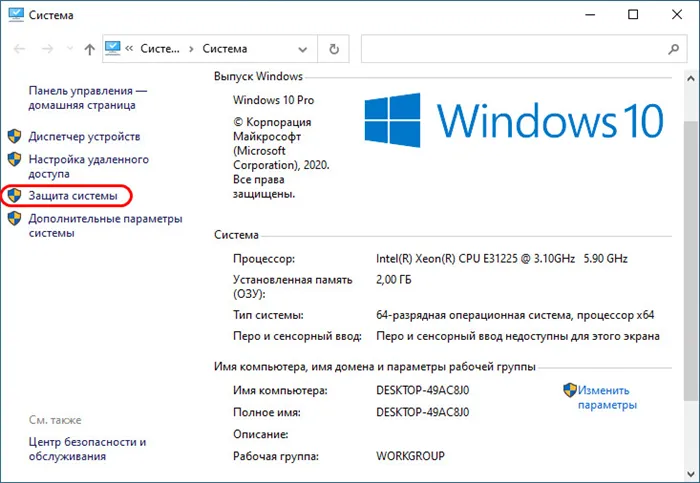The image size is (700, 483).
Task: Minimize the Система window
Action: (x=590, y=14)
